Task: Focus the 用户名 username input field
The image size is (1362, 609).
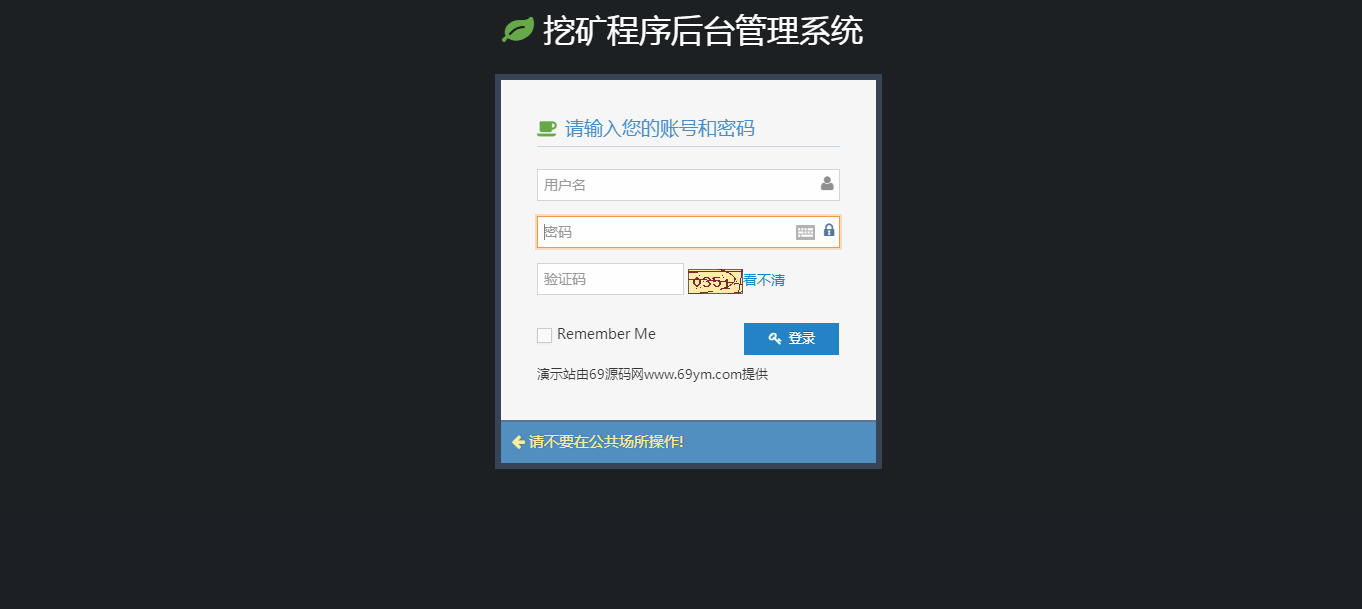Action: tap(688, 185)
